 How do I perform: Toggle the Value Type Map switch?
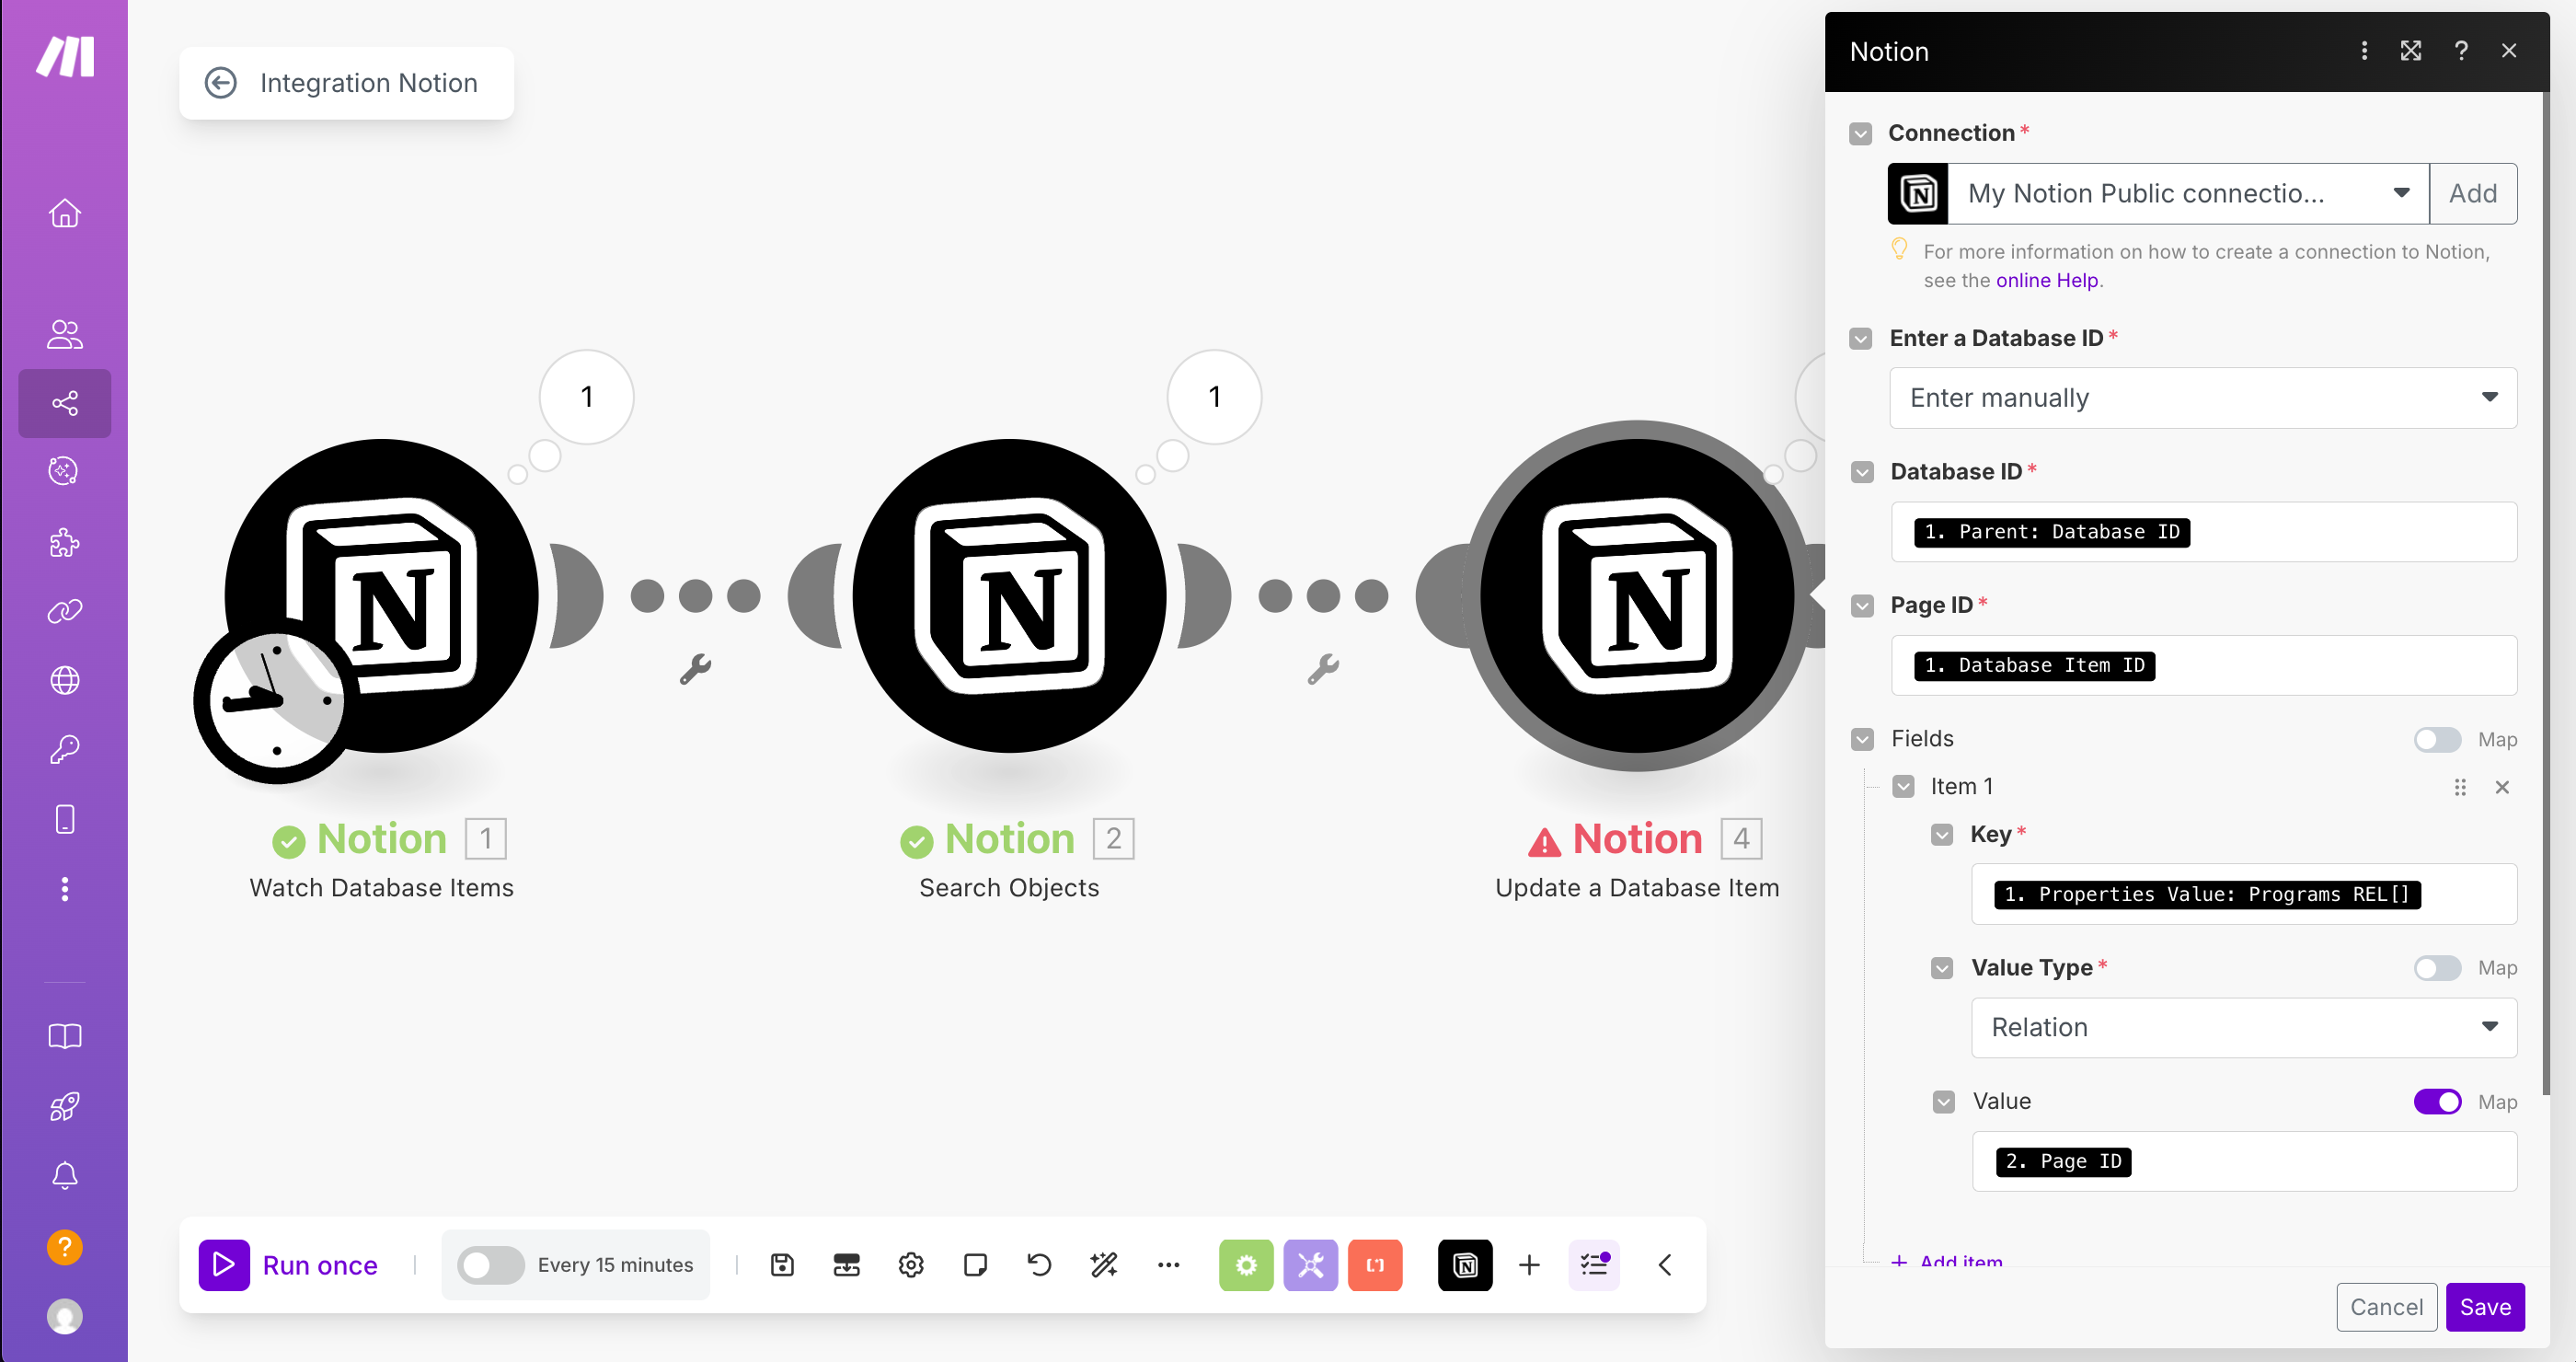(2437, 968)
